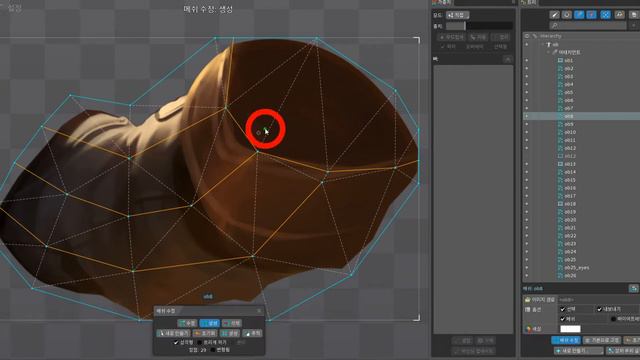Toggle the 흐리게 하기 (Dim) checkbox
640x360 pixels.
tap(200, 342)
